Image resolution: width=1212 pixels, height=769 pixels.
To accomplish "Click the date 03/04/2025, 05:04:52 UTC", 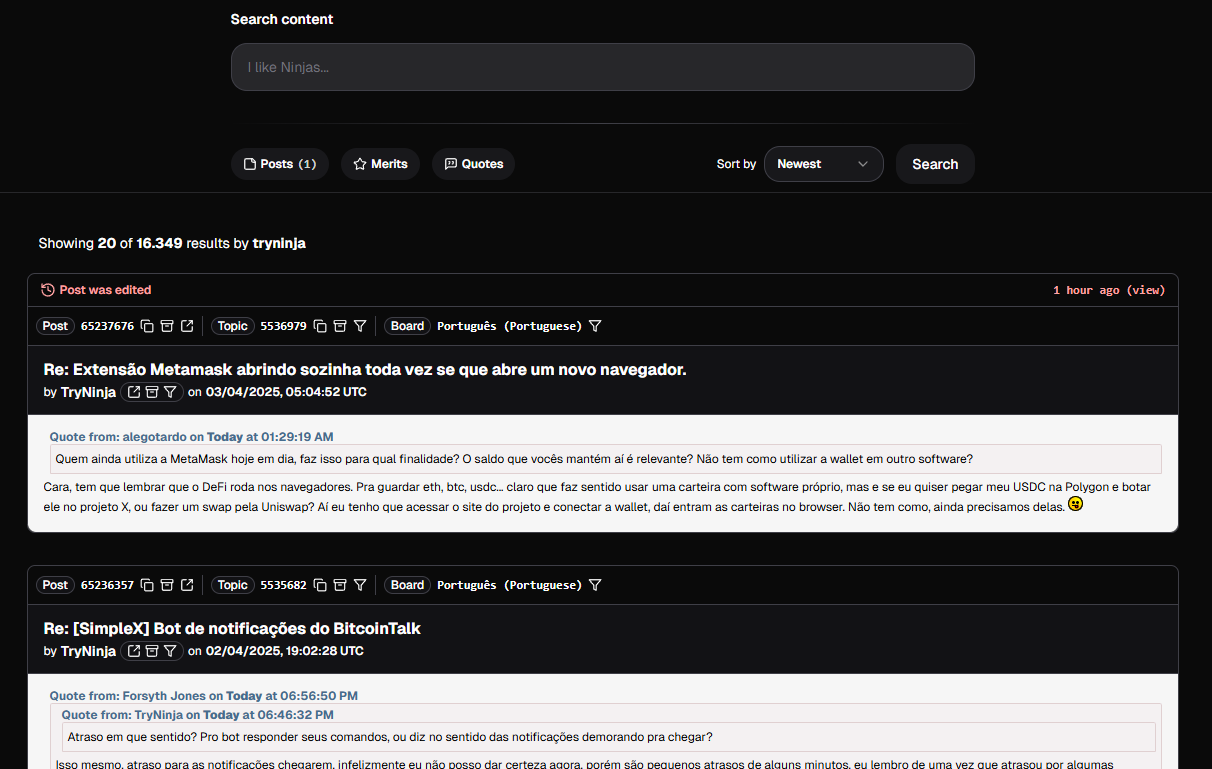I will [x=286, y=392].
